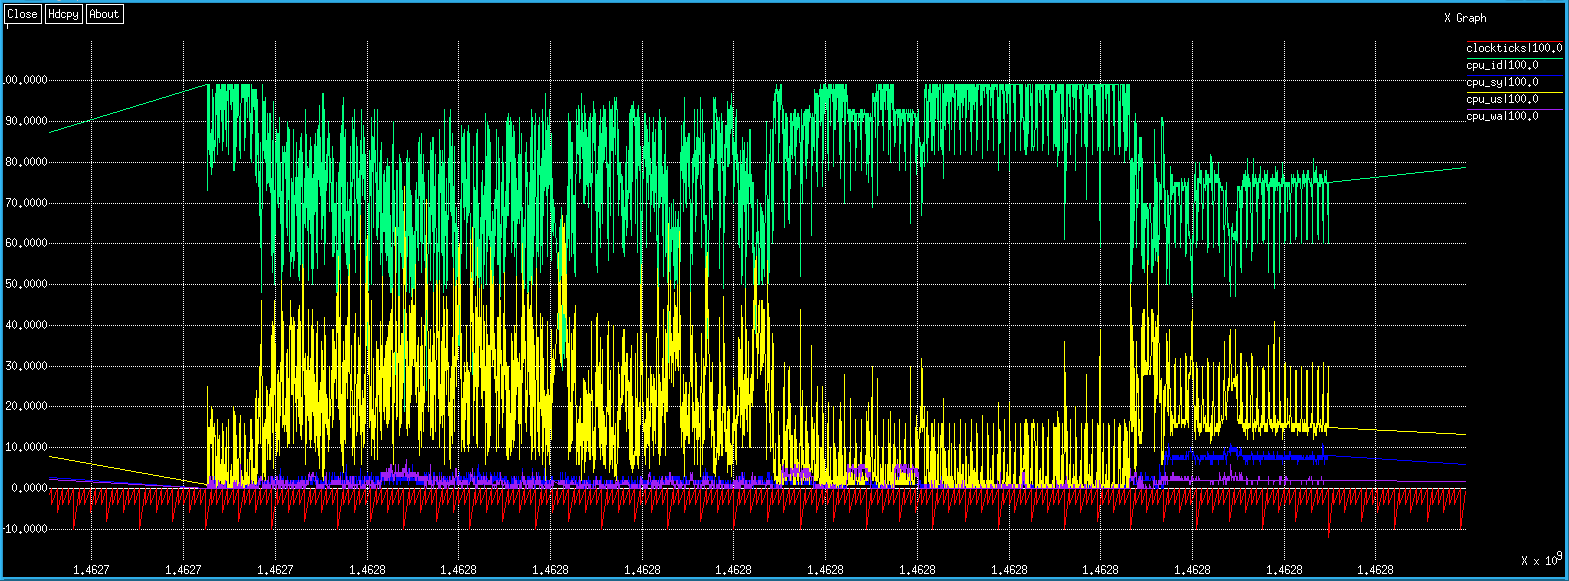Click the 90.0000 y-axis label

26,121
